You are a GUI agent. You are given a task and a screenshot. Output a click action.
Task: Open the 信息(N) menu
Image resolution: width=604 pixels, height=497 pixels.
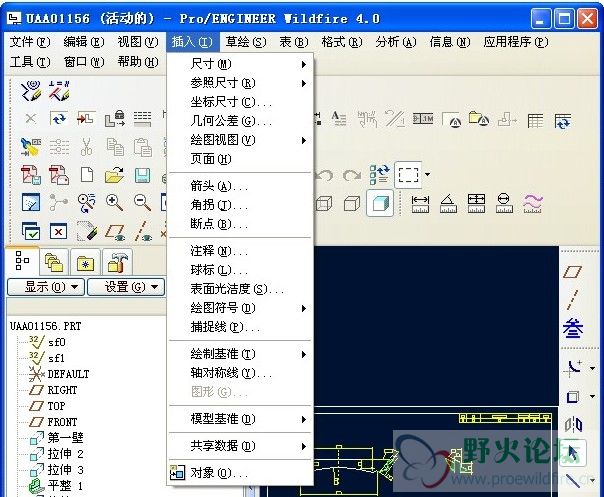click(x=450, y=42)
